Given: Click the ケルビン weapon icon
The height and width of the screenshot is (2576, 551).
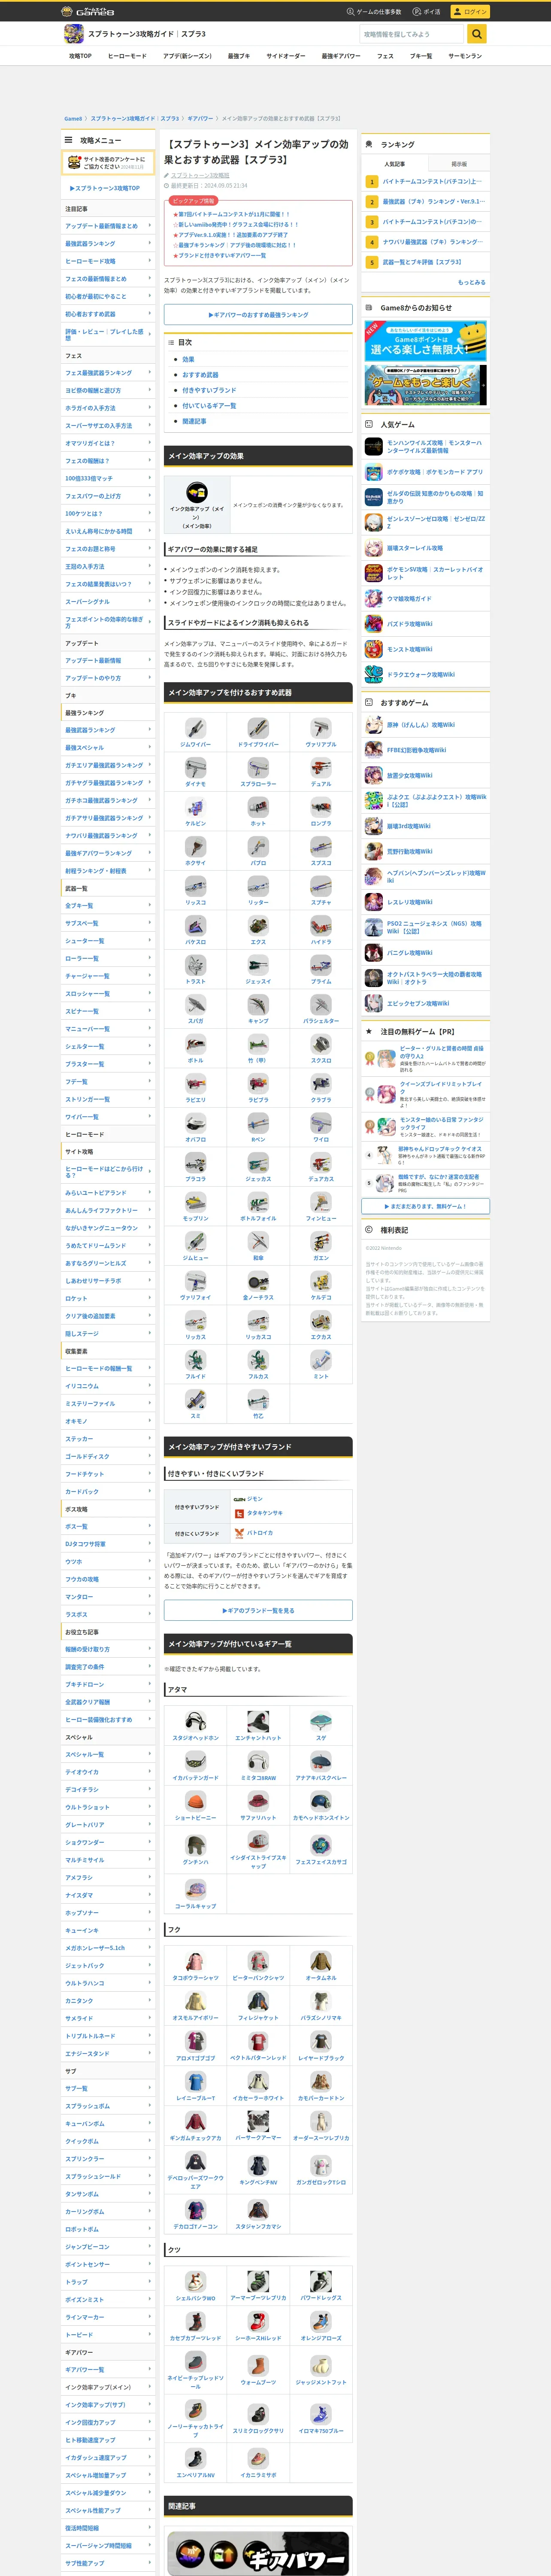Looking at the screenshot, I should pos(196,807).
